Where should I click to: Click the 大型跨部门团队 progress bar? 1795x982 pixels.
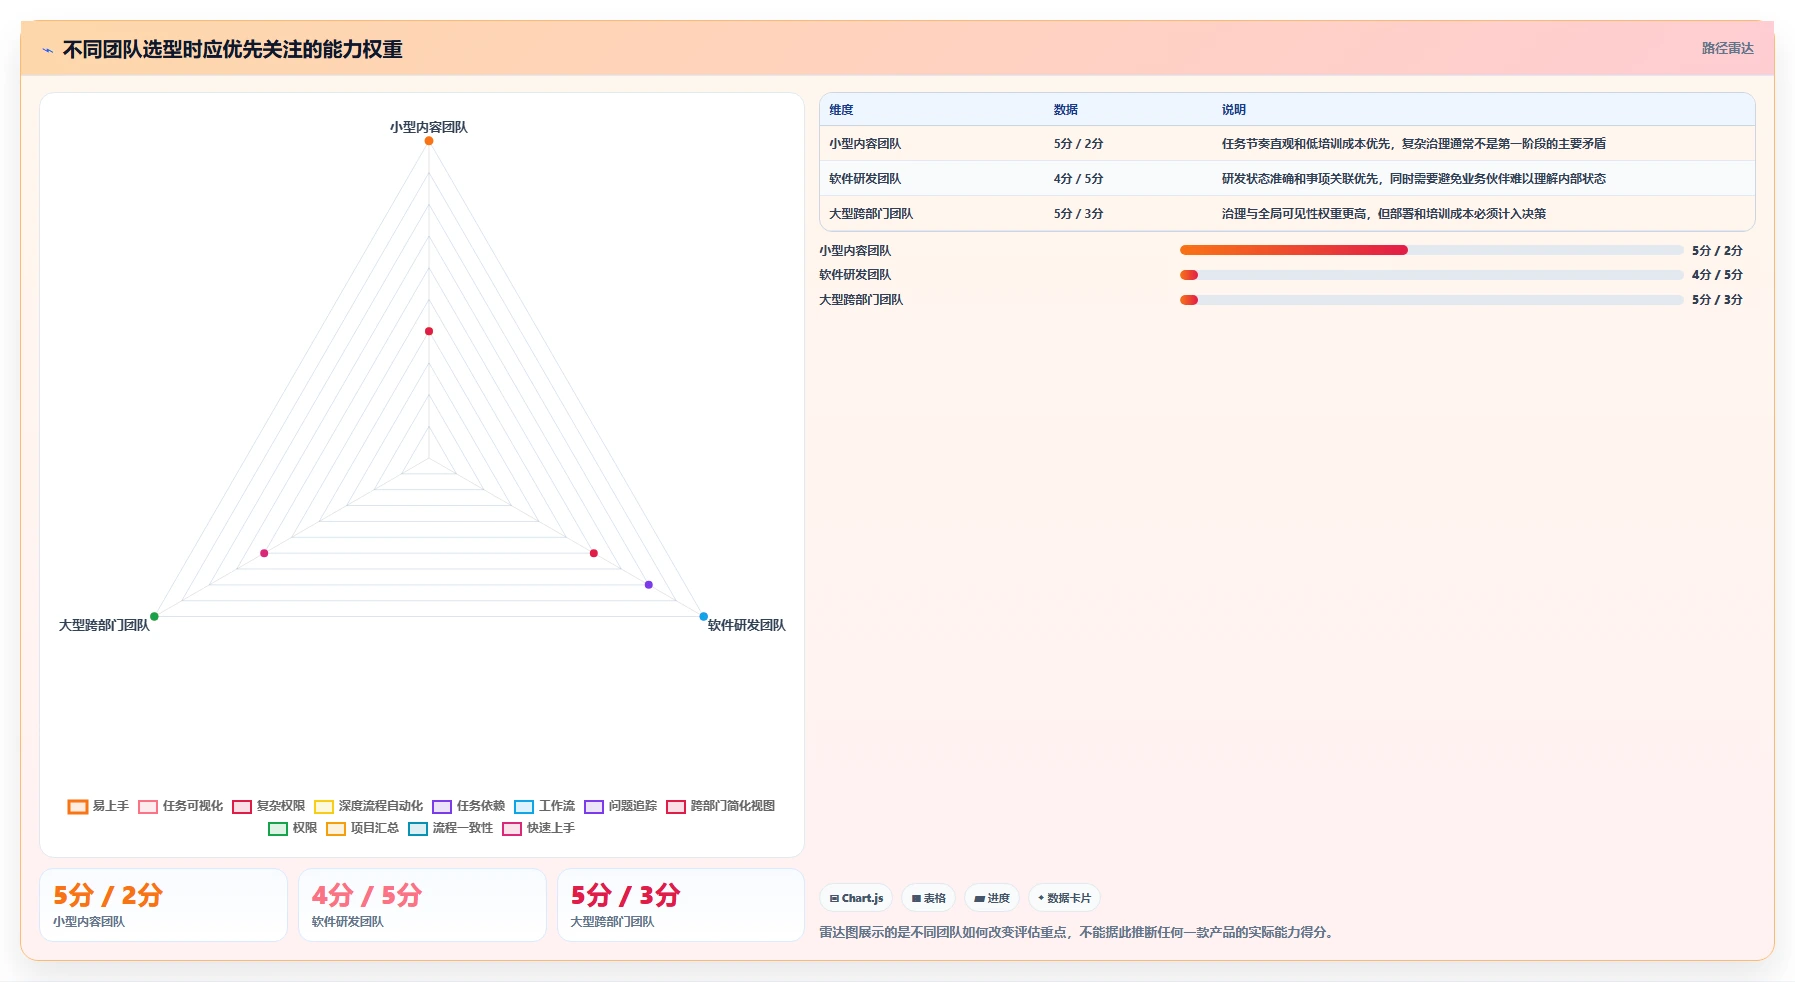pyautogui.click(x=1431, y=300)
